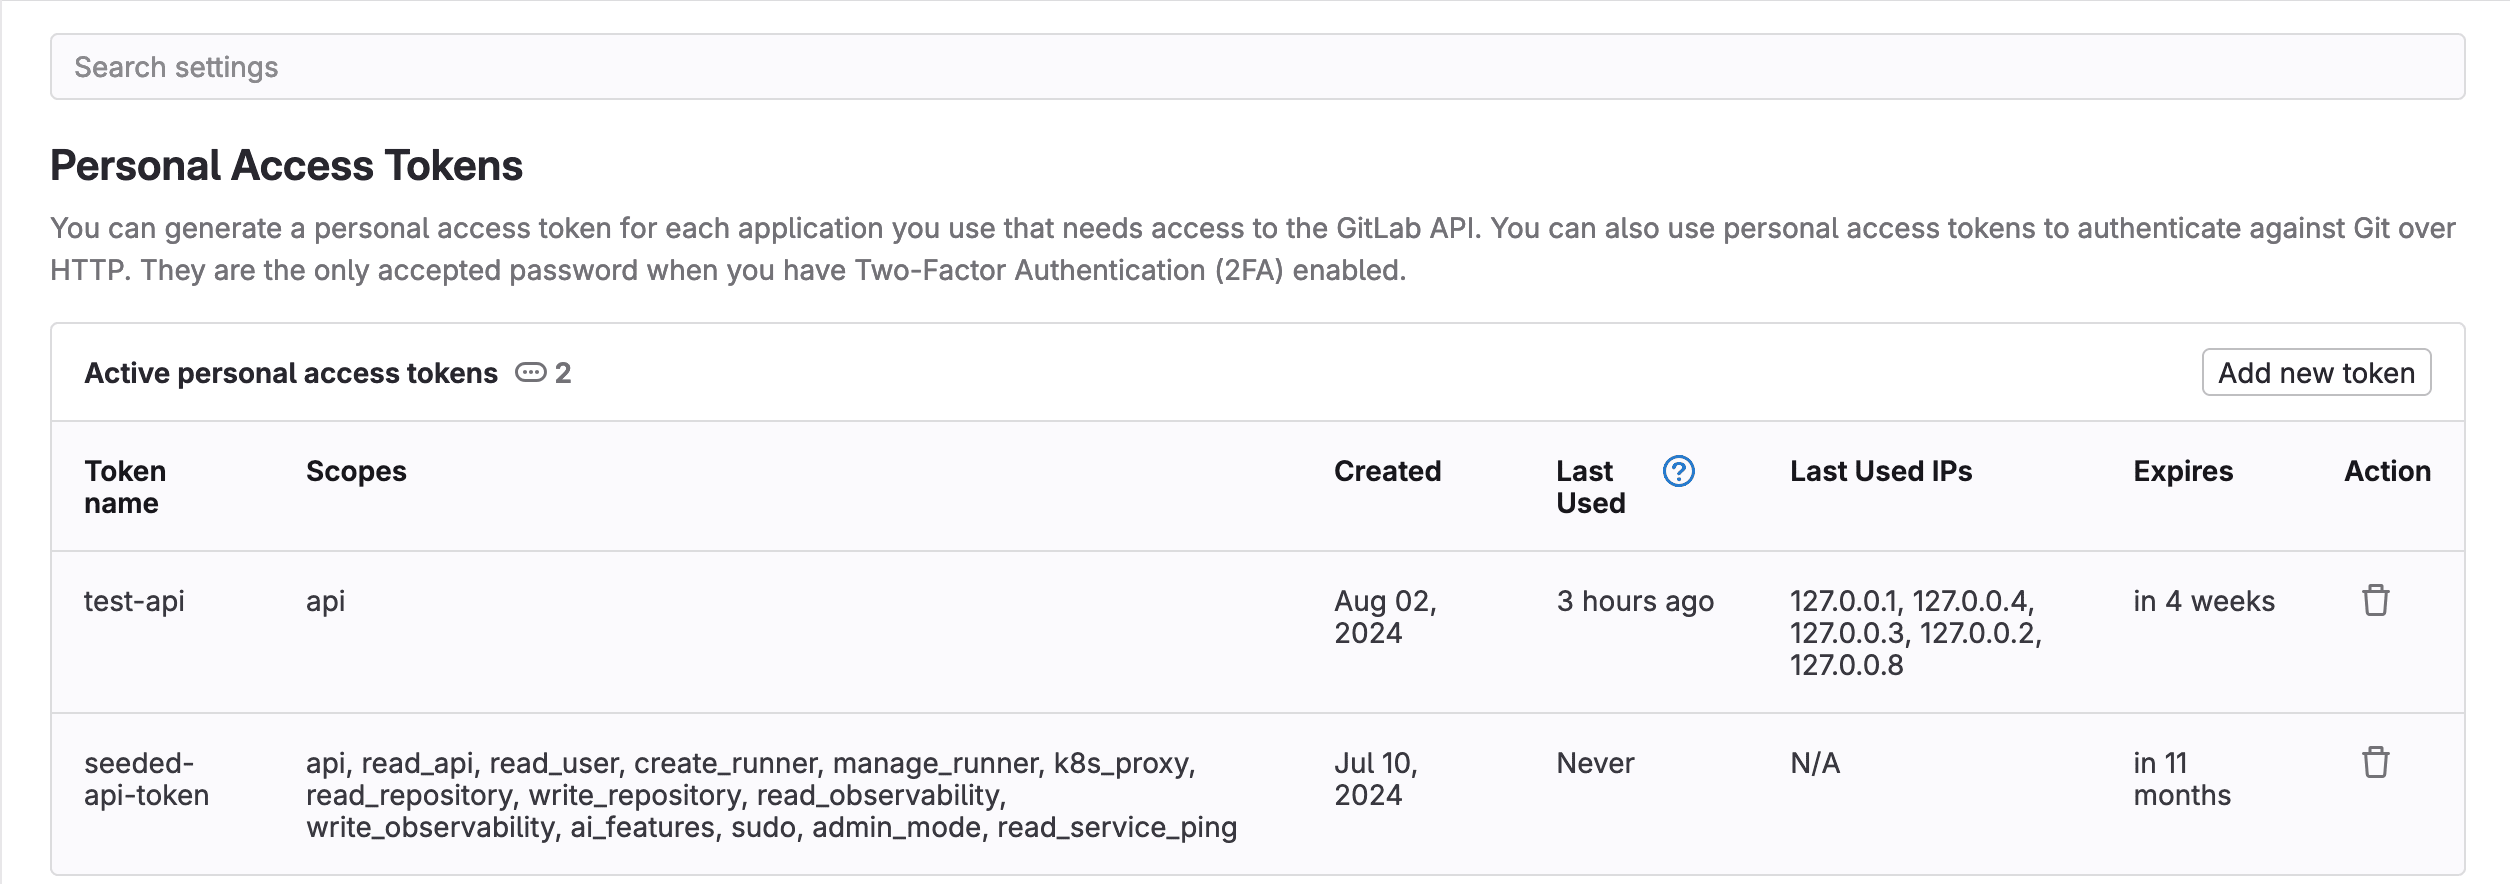Viewport: 2510px width, 884px height.
Task: Select the Expires column header
Action: click(x=2183, y=471)
